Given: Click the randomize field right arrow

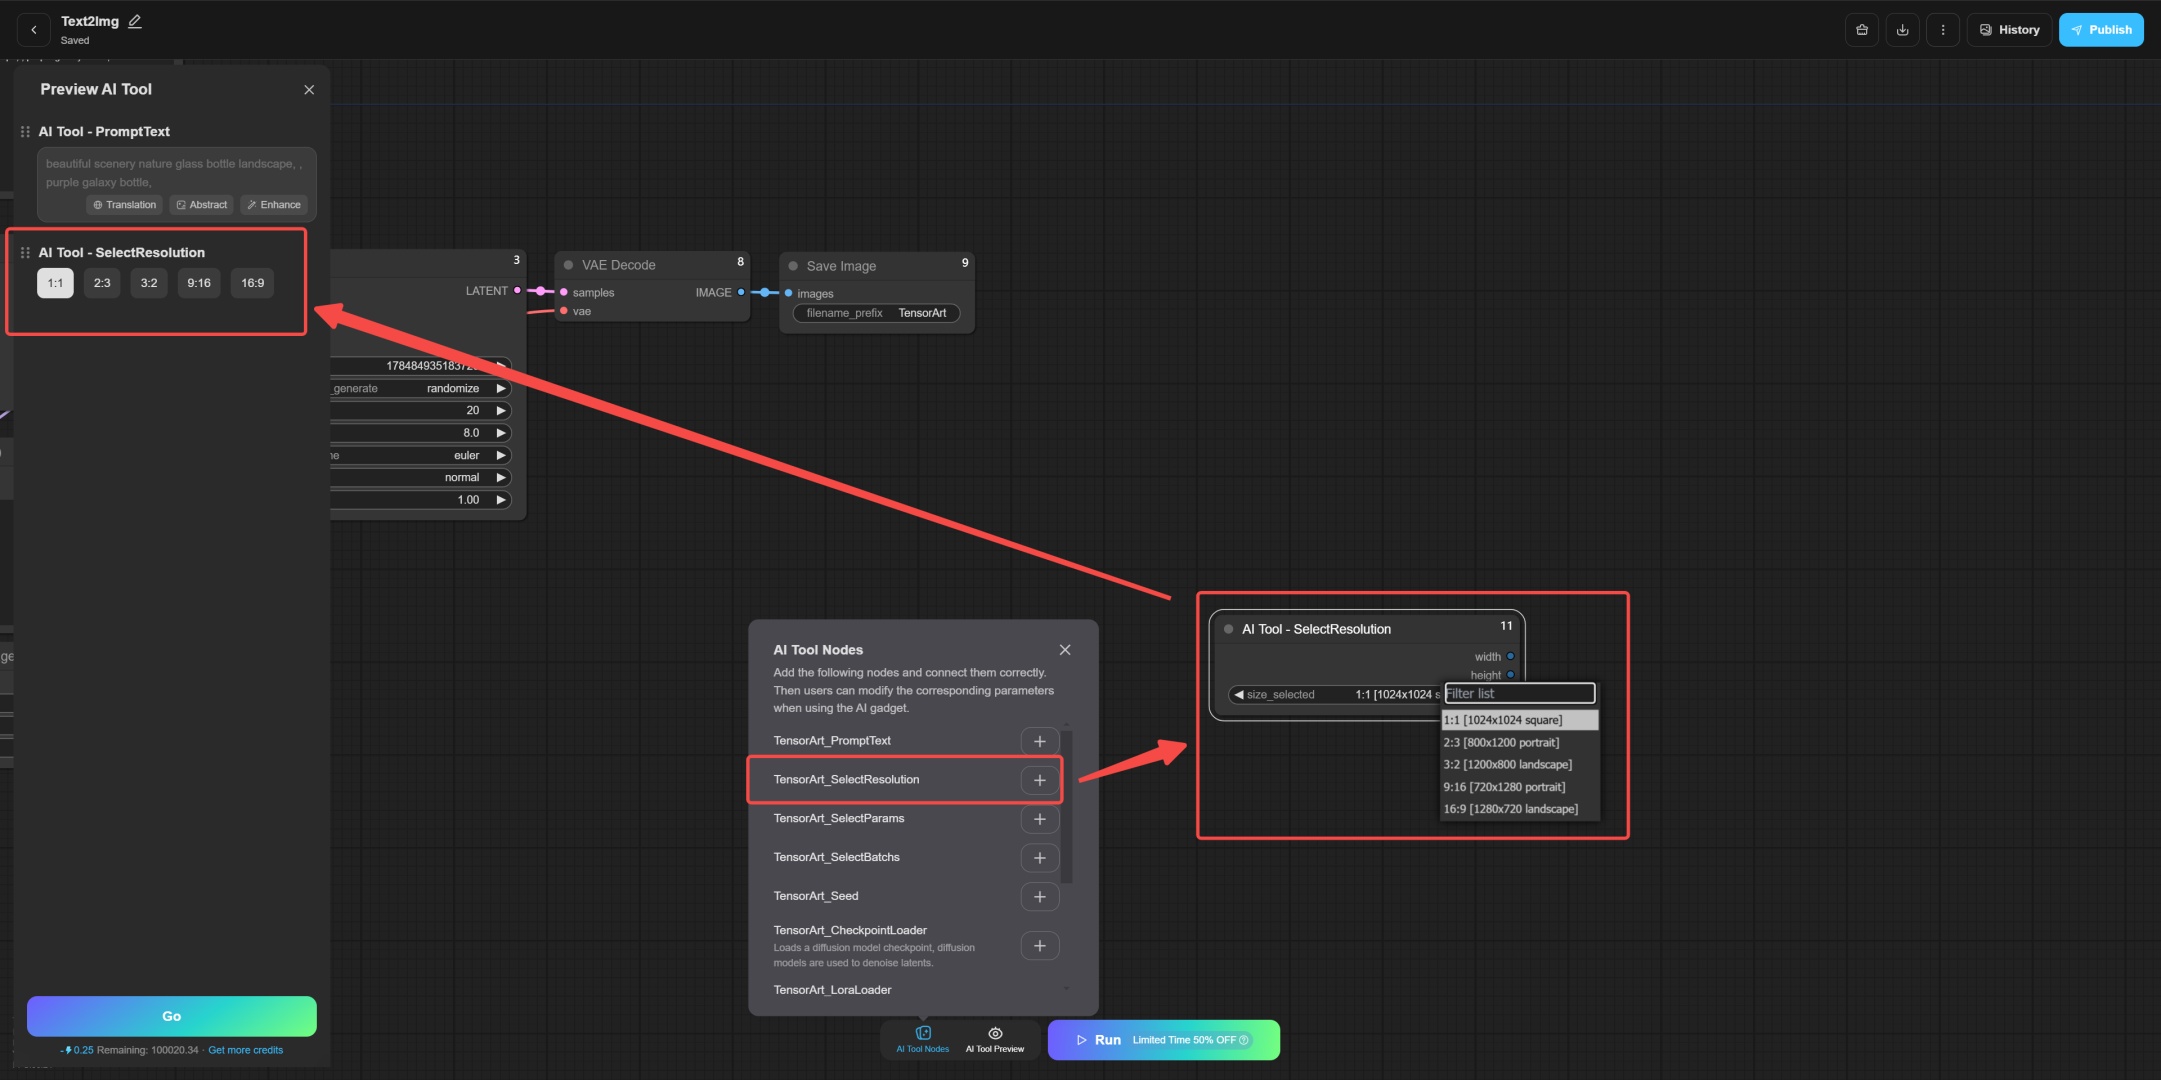Looking at the screenshot, I should pos(501,388).
